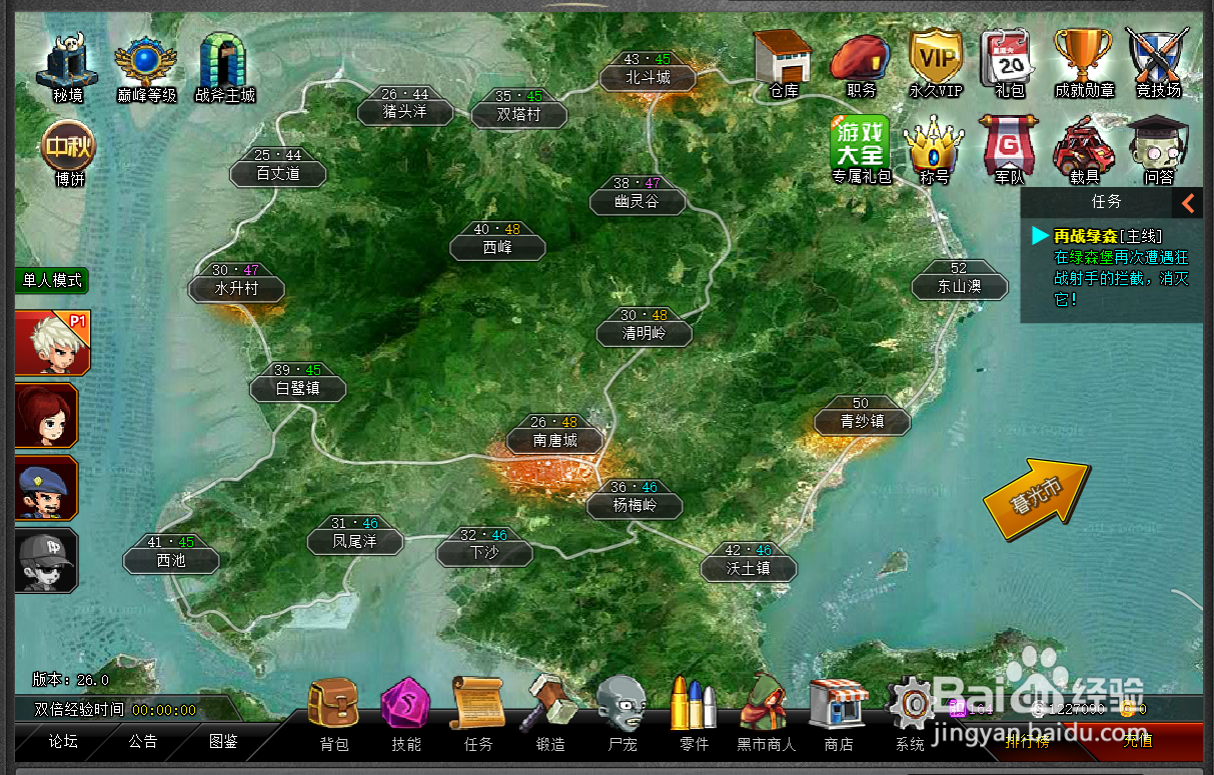Open the 系统 settings gear icon
The image size is (1214, 775).
pos(911,715)
